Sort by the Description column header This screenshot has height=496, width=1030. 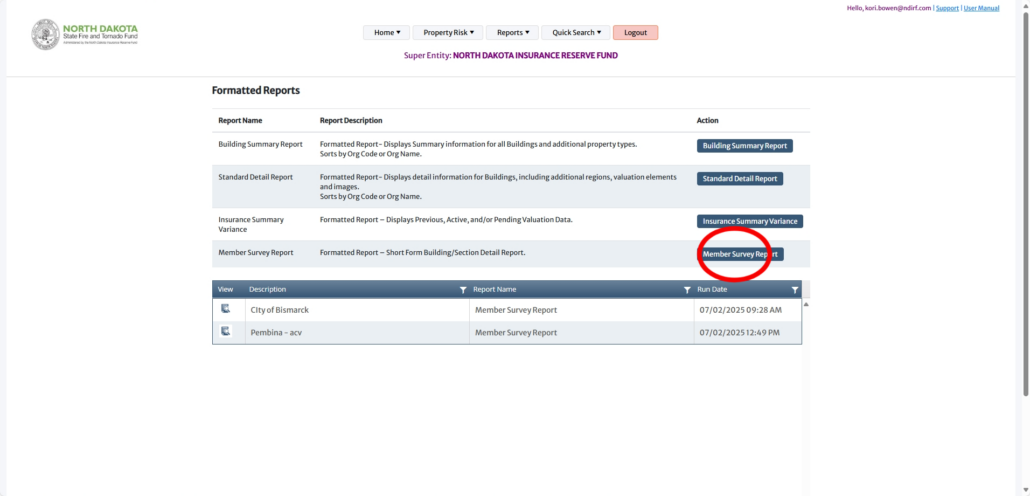(268, 290)
